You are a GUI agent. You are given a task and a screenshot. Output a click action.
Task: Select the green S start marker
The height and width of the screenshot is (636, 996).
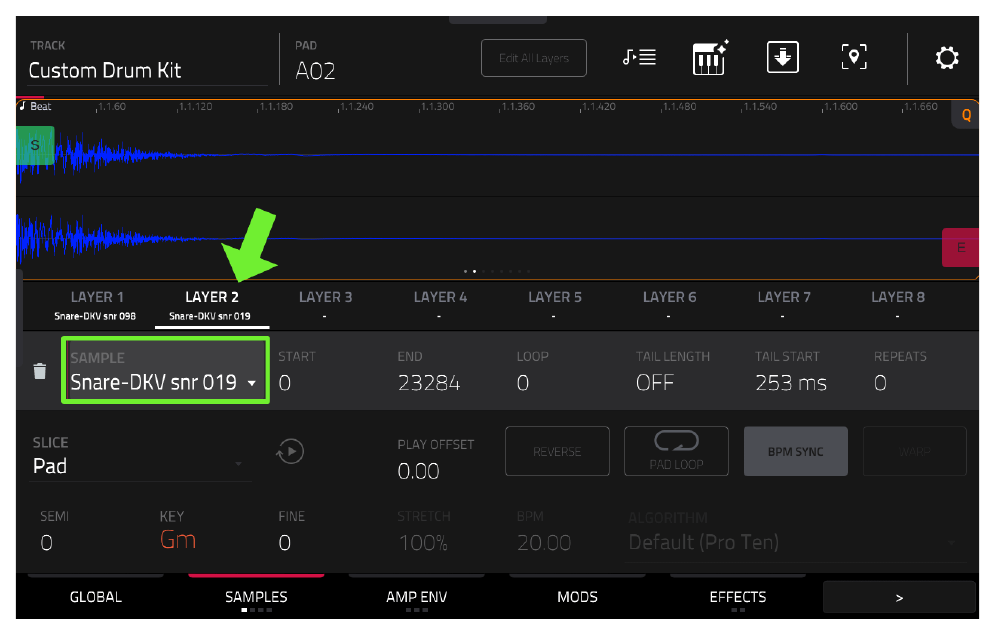(35, 145)
